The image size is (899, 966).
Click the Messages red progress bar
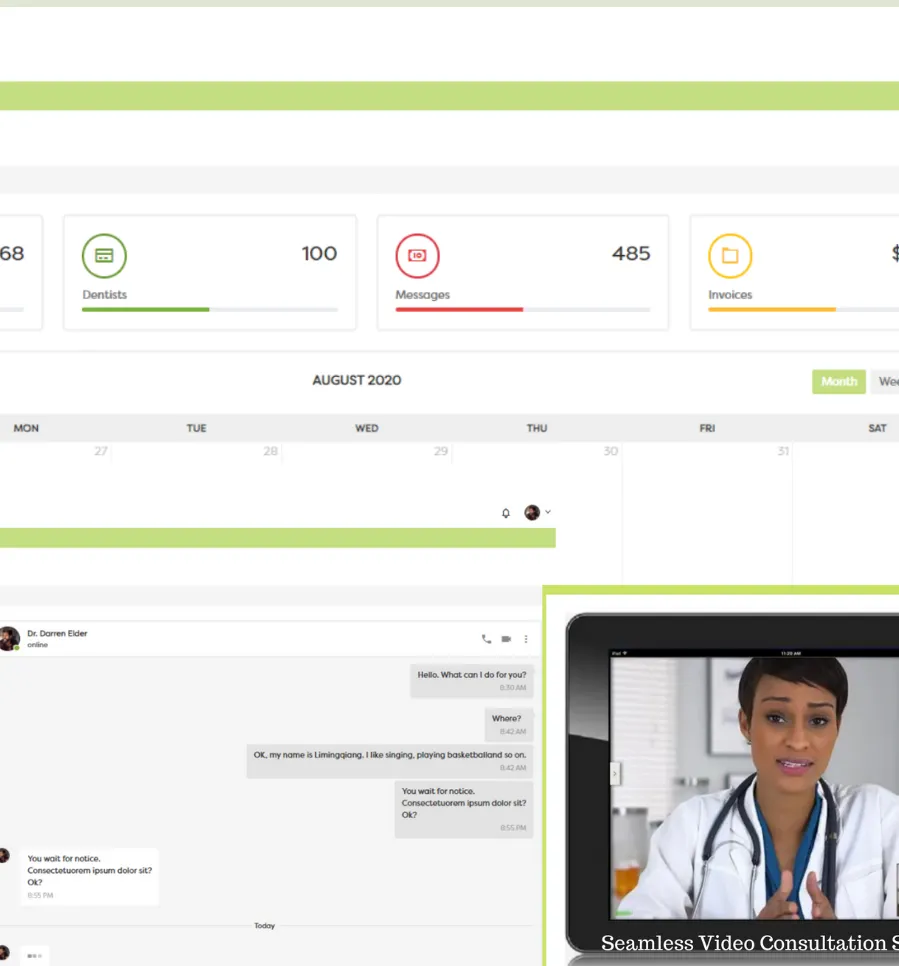(x=459, y=310)
